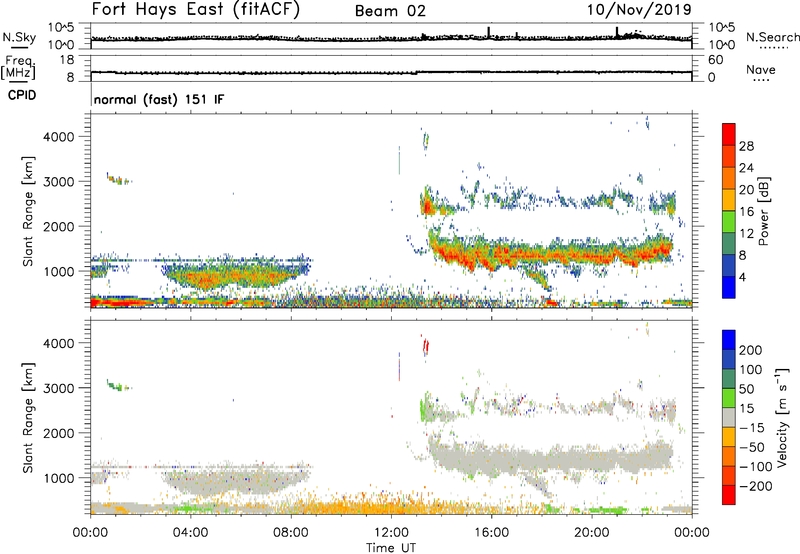Click the dark blue top of velocity colorbar
800x554 pixels.
click(x=729, y=340)
